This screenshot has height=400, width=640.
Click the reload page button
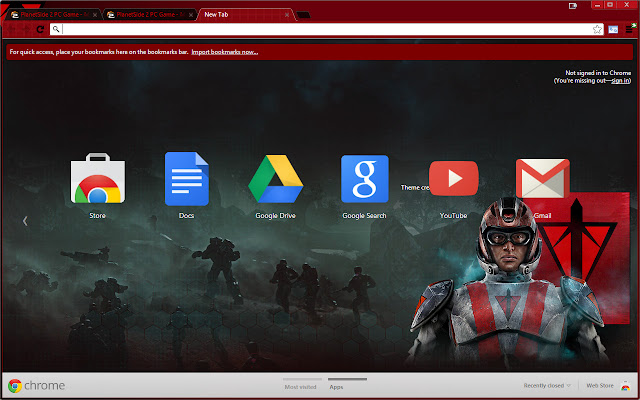40,29
